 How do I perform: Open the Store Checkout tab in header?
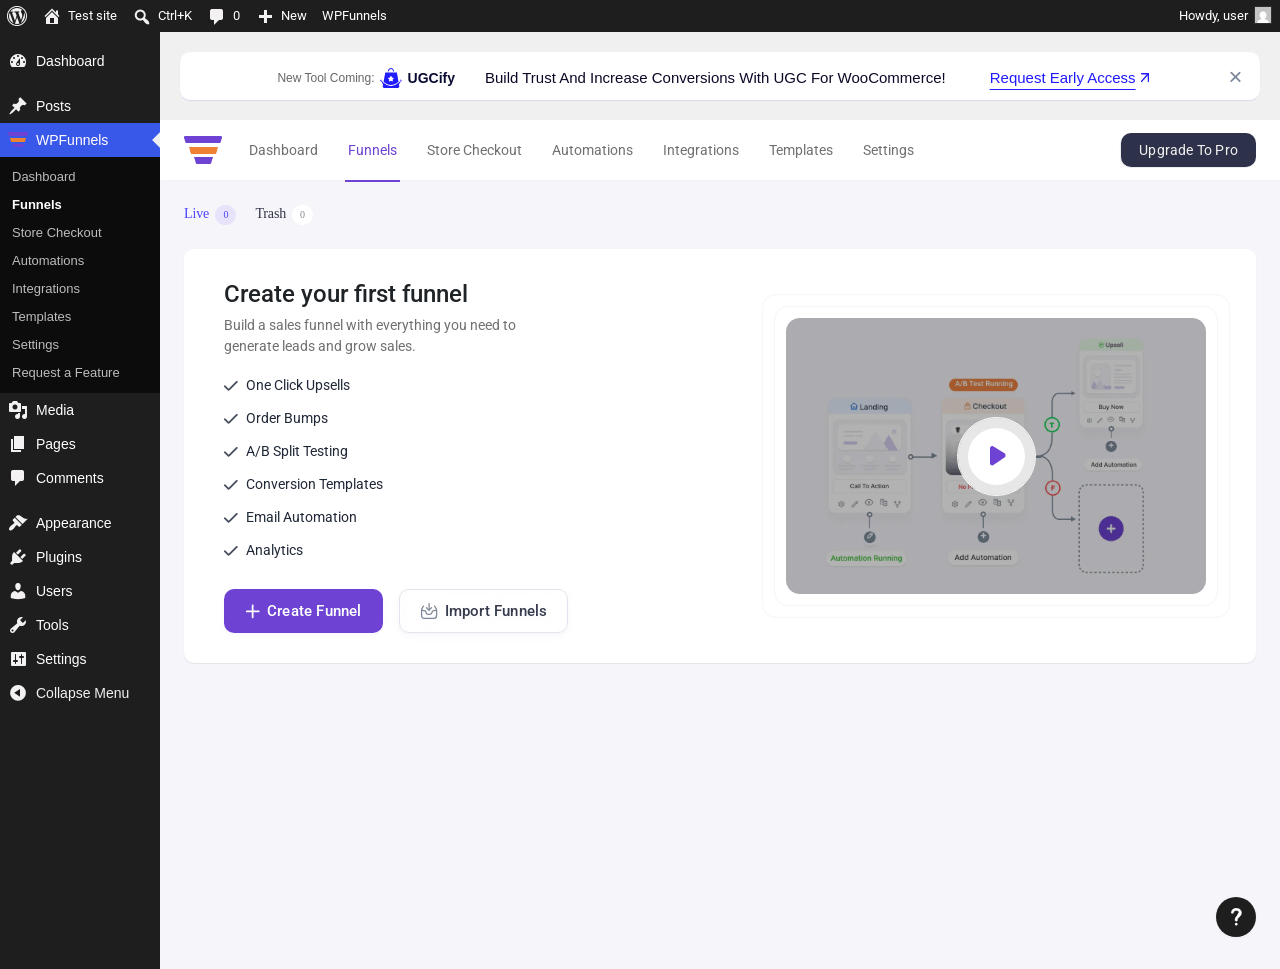(x=474, y=150)
